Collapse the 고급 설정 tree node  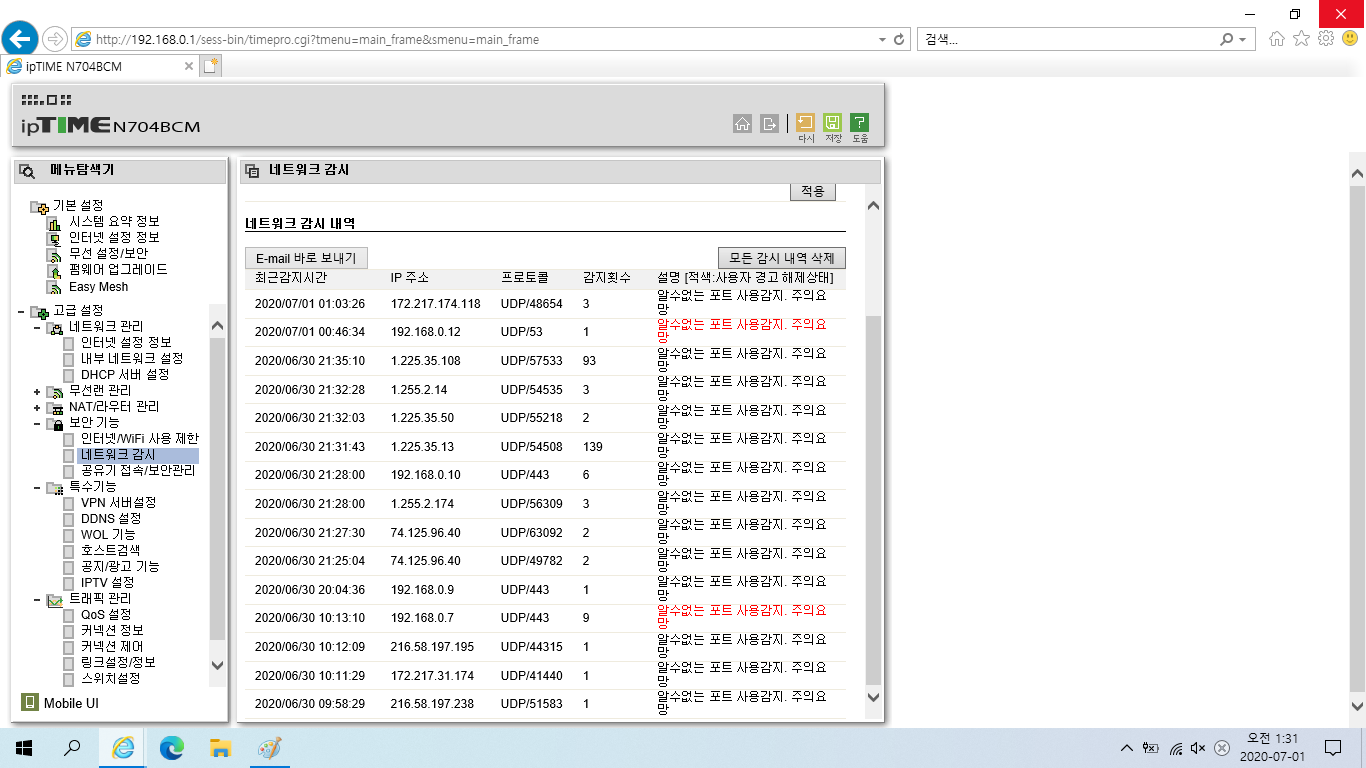coord(21,311)
